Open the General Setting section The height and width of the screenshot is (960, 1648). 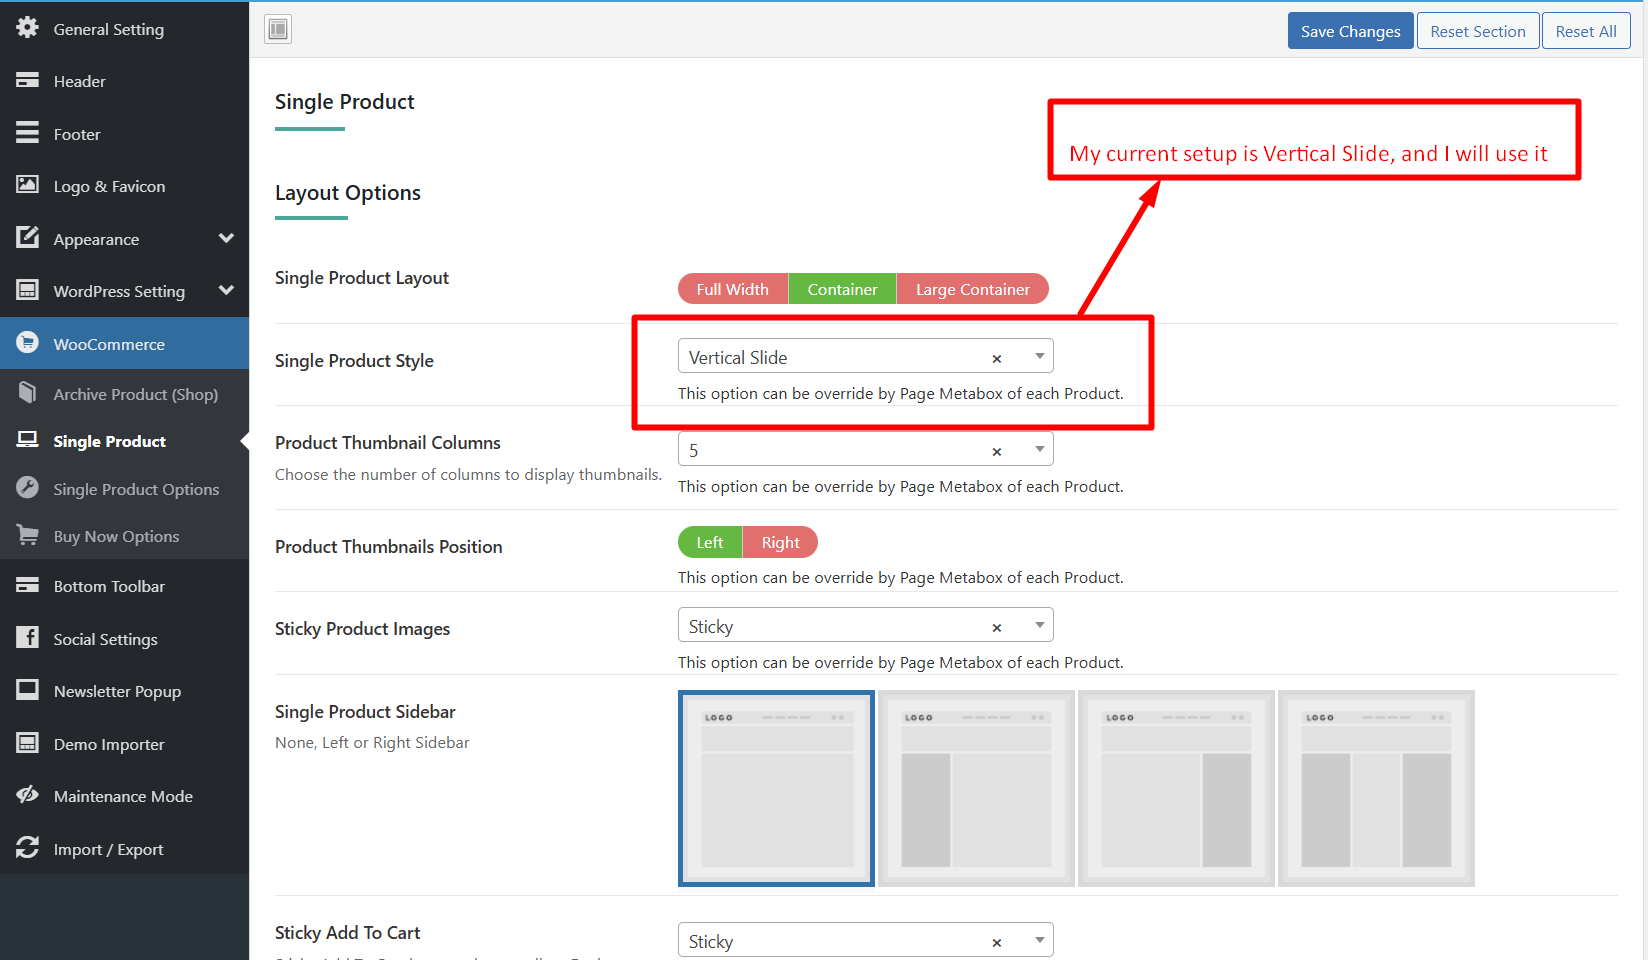pyautogui.click(x=124, y=29)
